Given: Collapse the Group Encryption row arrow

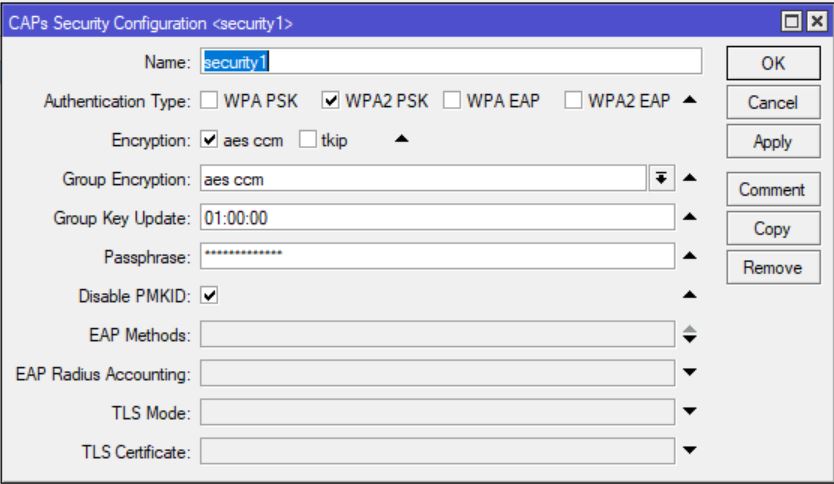Looking at the screenshot, I should (x=689, y=178).
